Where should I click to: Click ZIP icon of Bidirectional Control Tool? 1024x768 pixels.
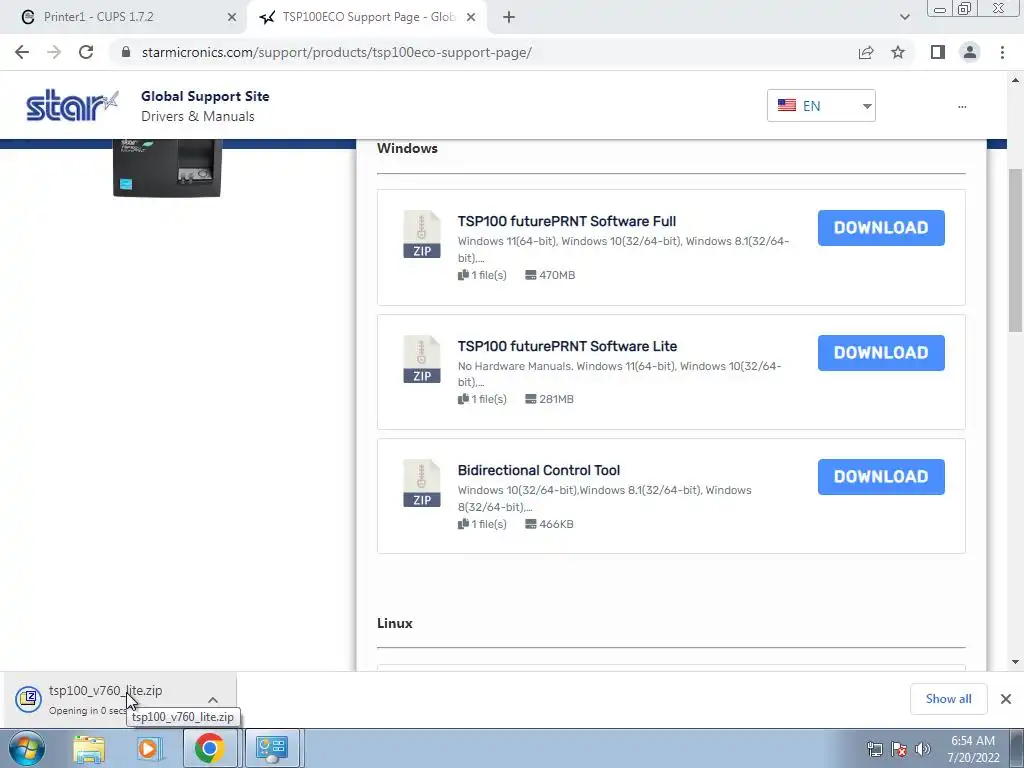422,483
